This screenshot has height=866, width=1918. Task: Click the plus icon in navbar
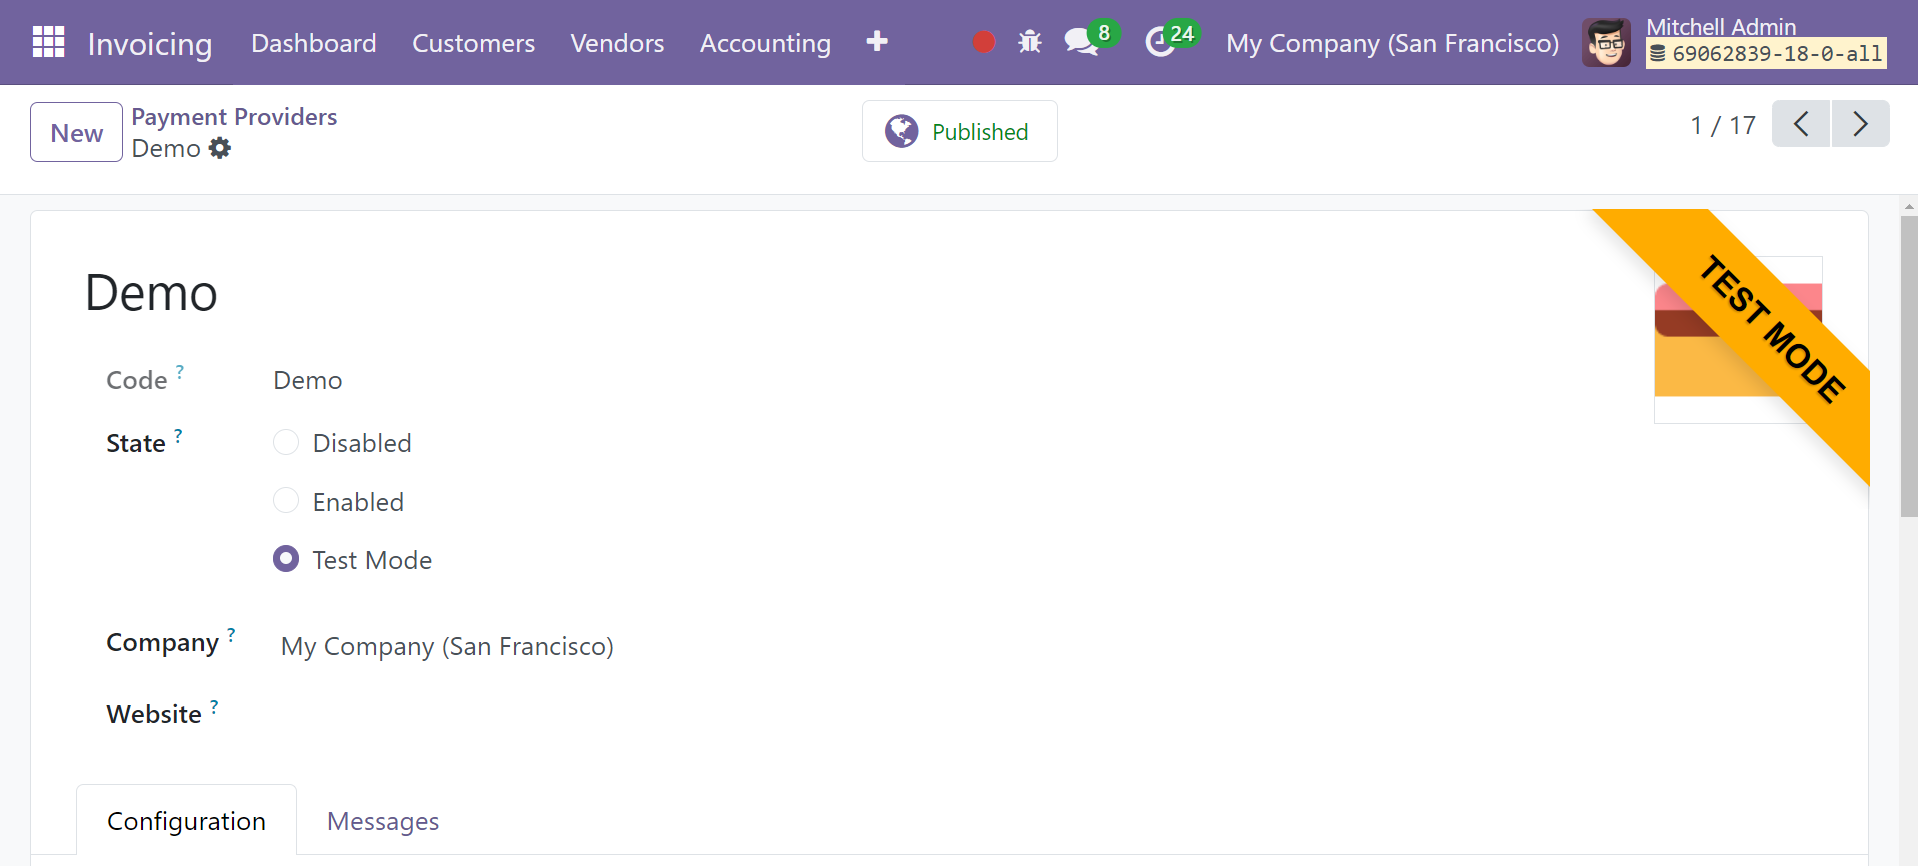(877, 42)
